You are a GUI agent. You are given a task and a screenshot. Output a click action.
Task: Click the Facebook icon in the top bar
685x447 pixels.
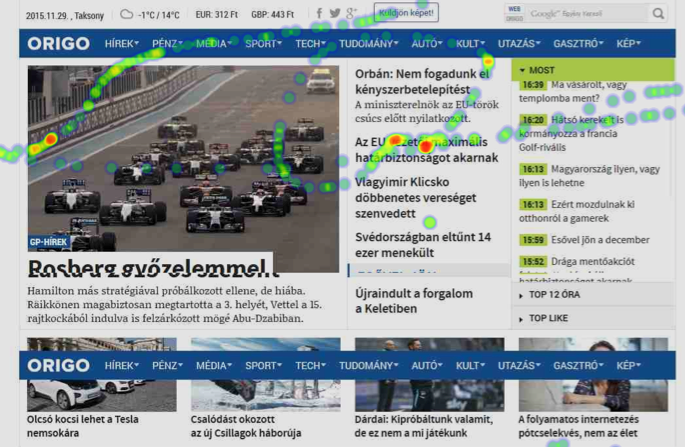pos(320,14)
